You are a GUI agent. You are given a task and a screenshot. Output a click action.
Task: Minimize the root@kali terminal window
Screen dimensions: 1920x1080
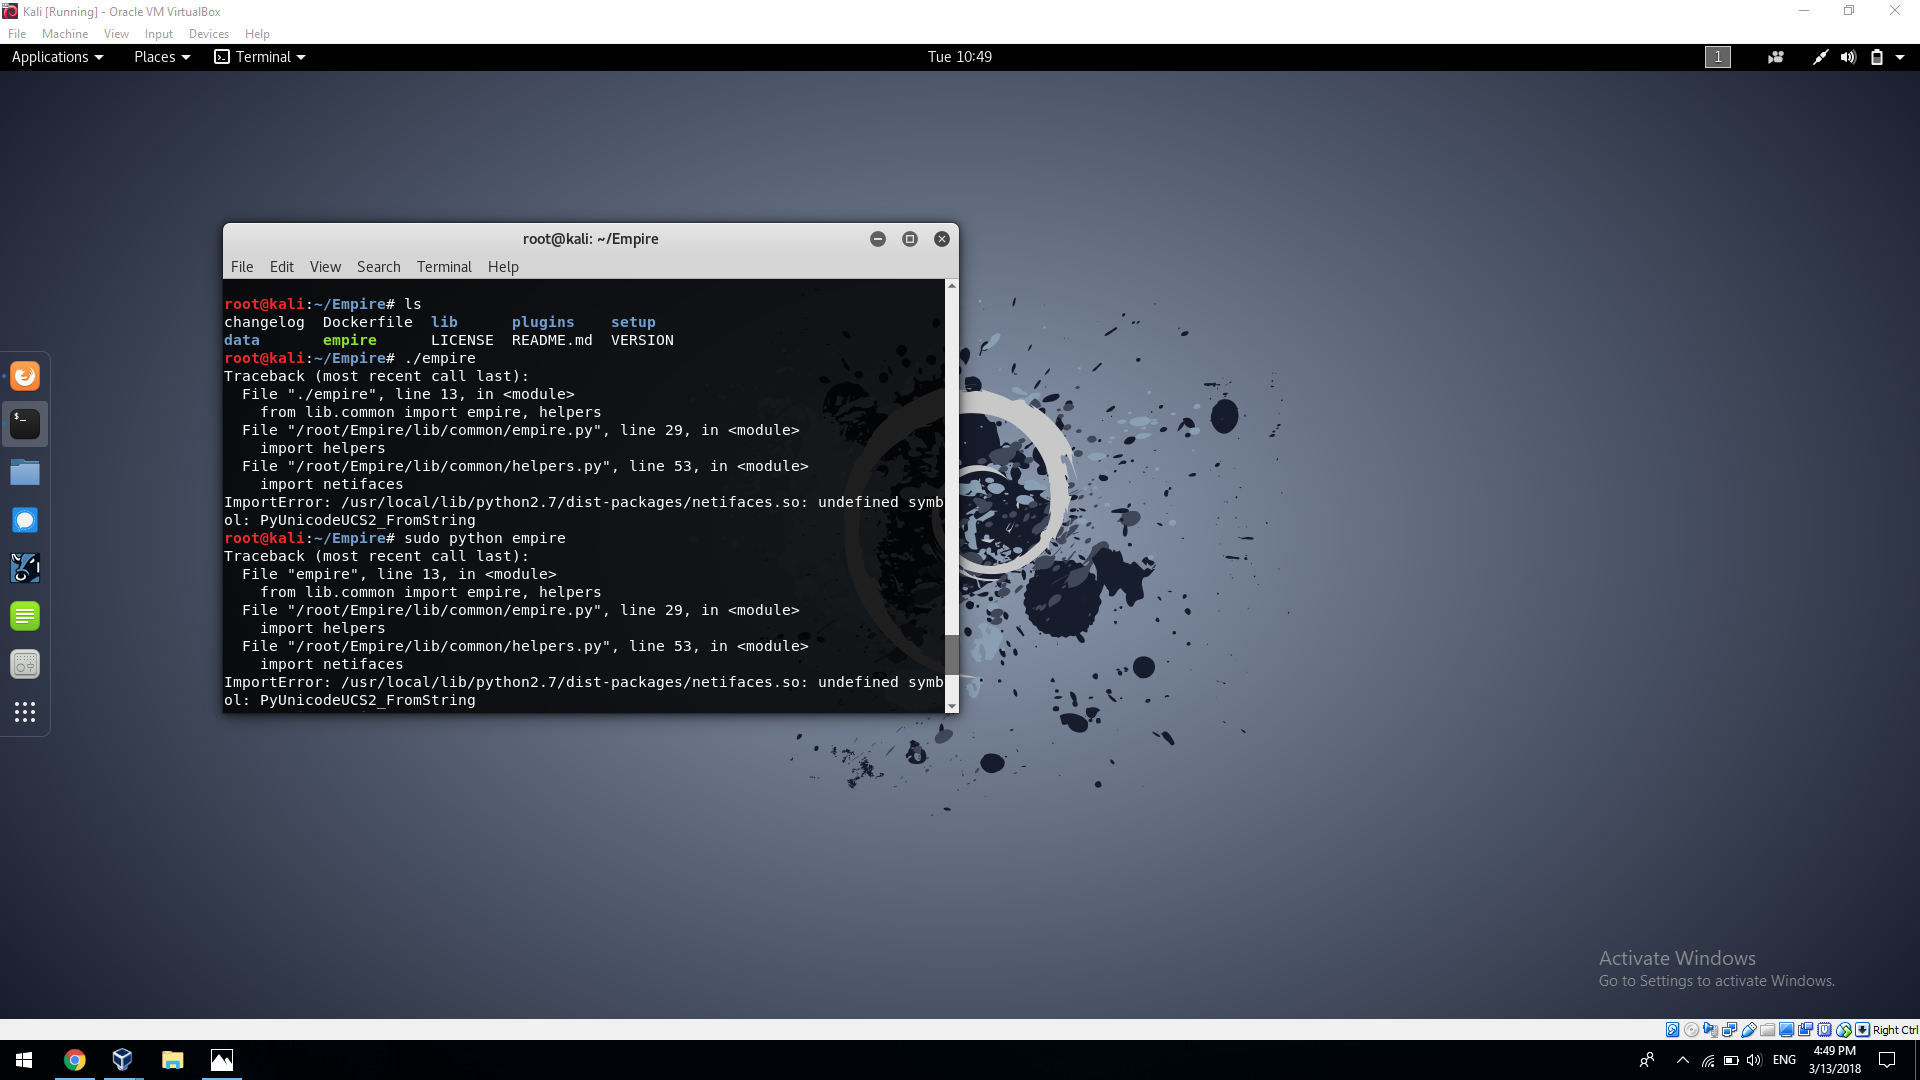pos(878,239)
